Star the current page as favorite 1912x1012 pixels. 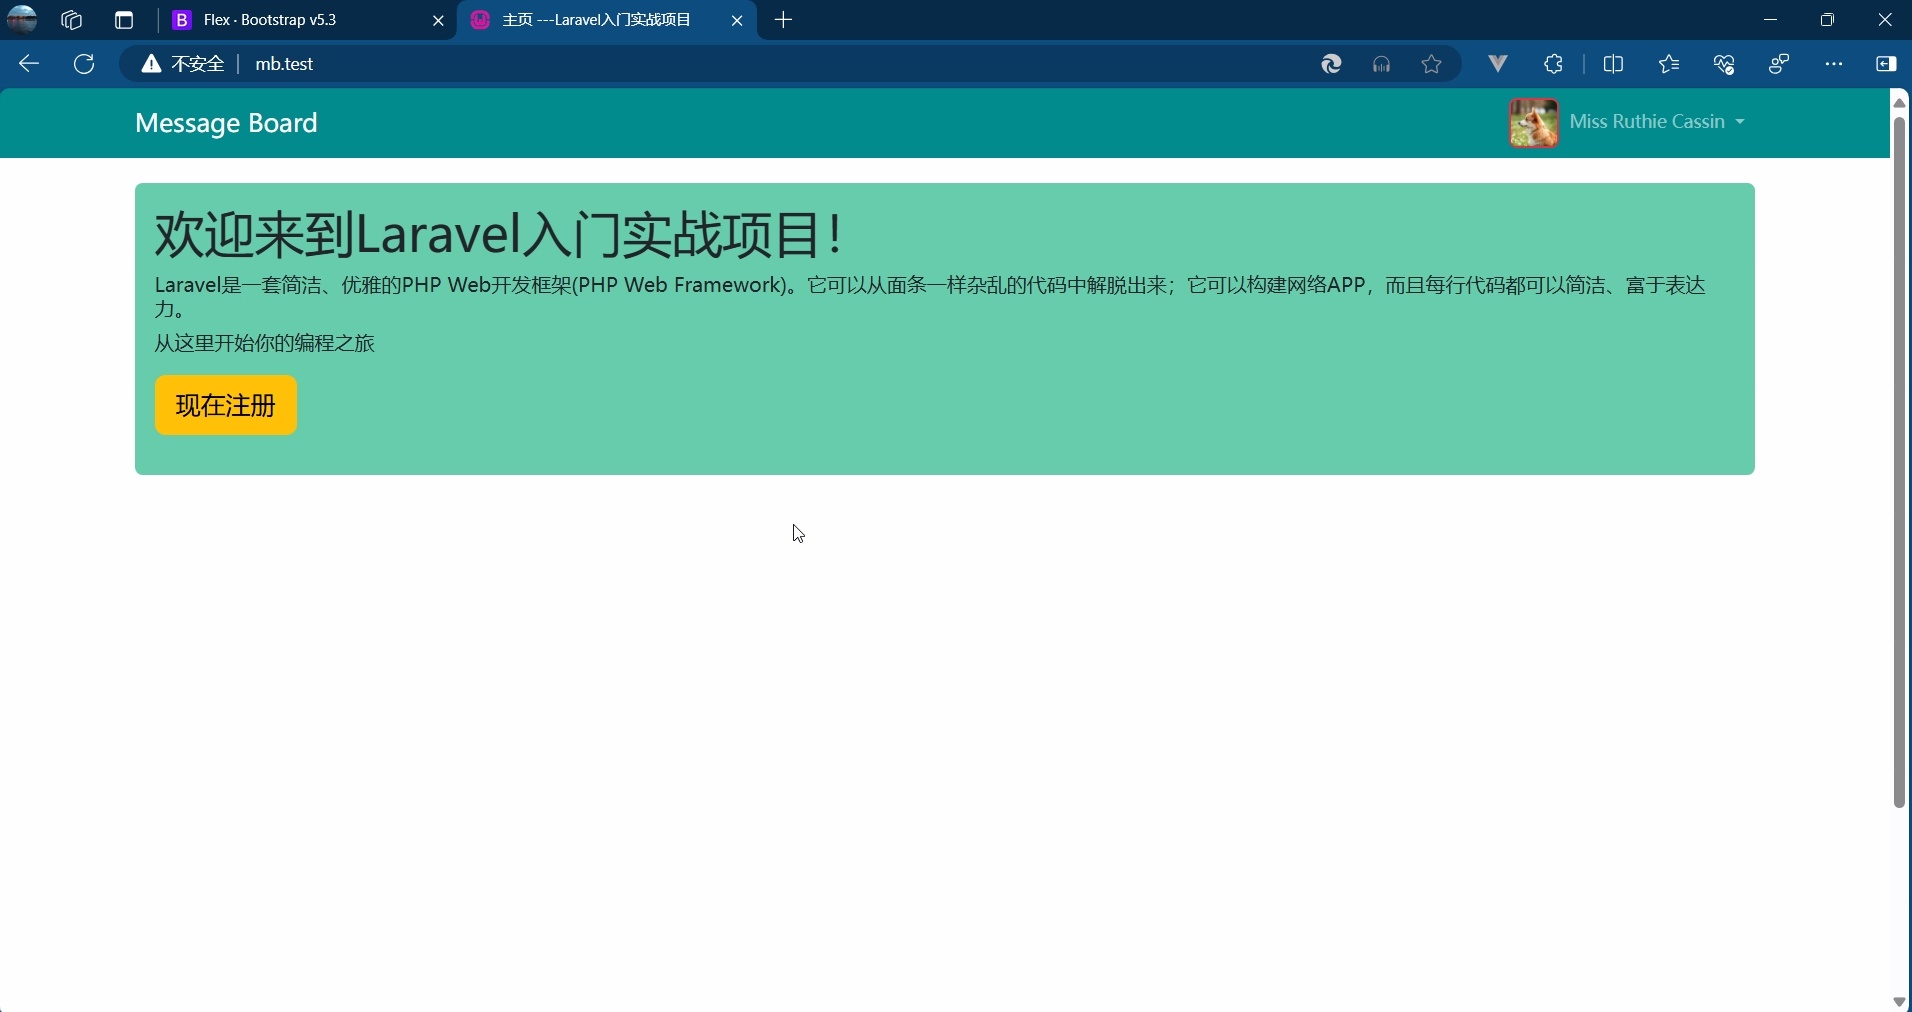click(1431, 64)
